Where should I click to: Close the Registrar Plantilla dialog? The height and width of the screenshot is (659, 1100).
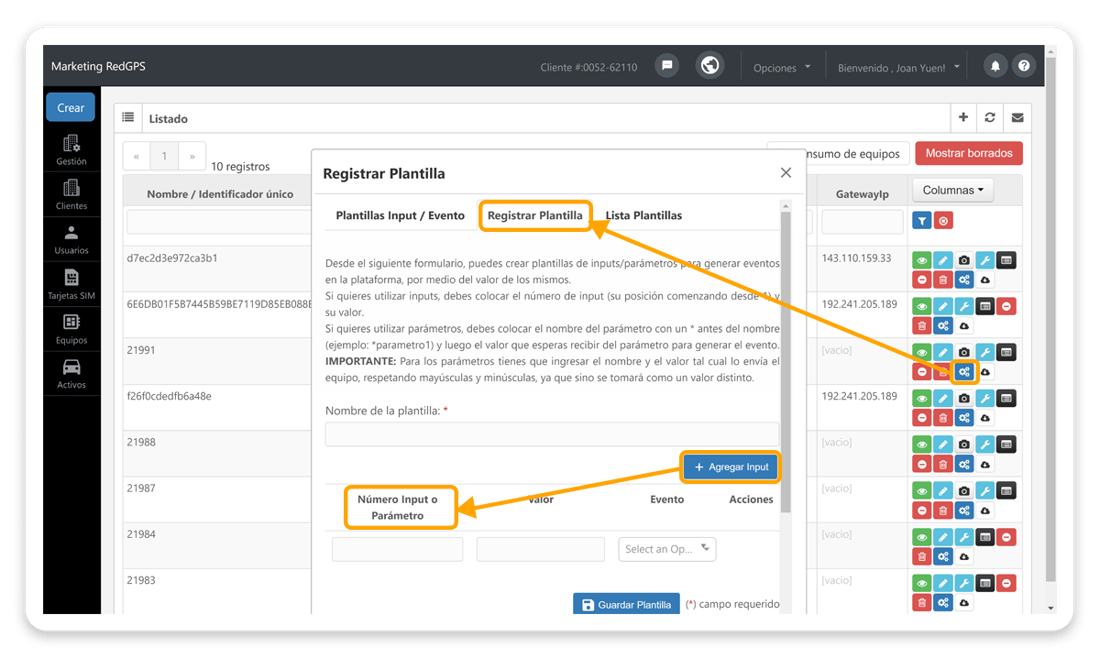coord(786,173)
